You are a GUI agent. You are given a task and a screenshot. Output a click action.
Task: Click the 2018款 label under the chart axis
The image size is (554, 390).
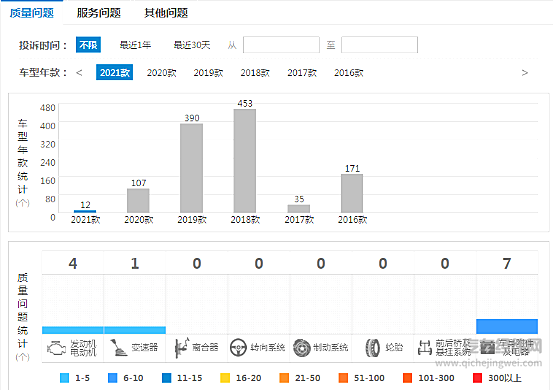click(245, 220)
